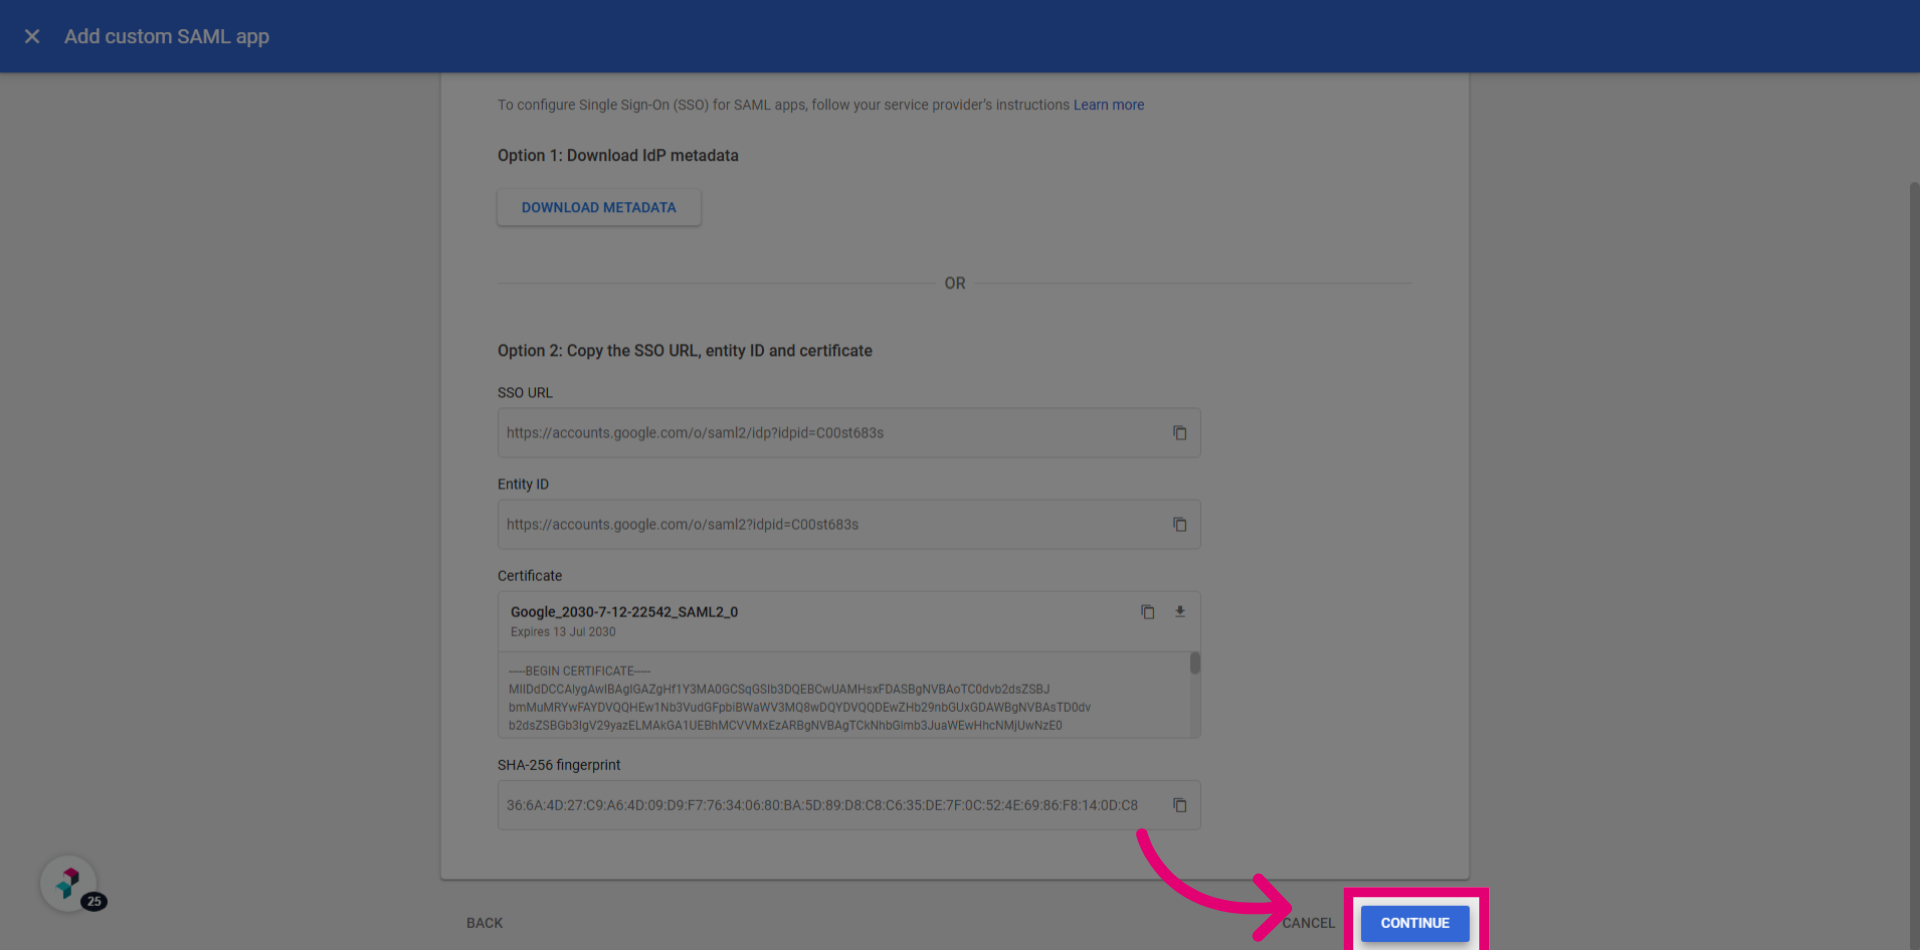The height and width of the screenshot is (950, 1920).
Task: Open the floating guide widget icon
Action: point(68,883)
